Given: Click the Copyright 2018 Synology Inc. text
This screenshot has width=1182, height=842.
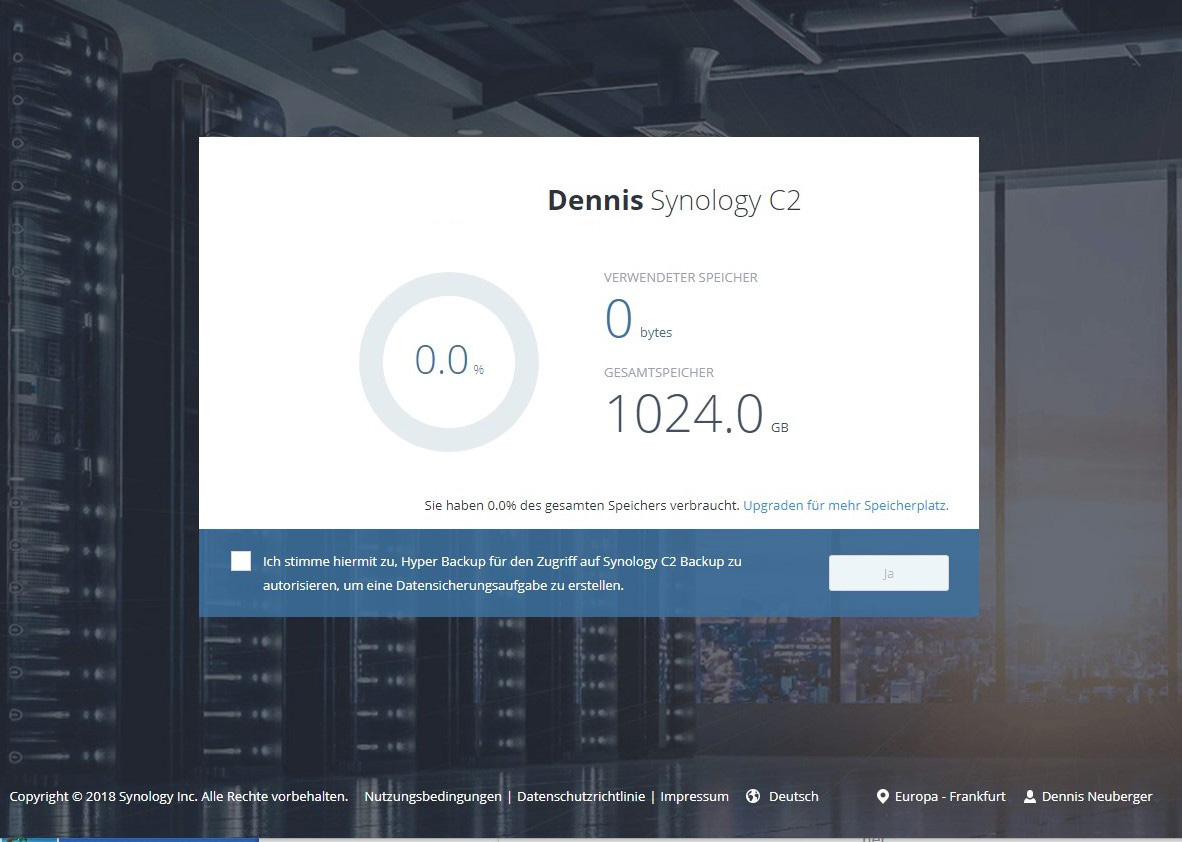Looking at the screenshot, I should [x=179, y=796].
